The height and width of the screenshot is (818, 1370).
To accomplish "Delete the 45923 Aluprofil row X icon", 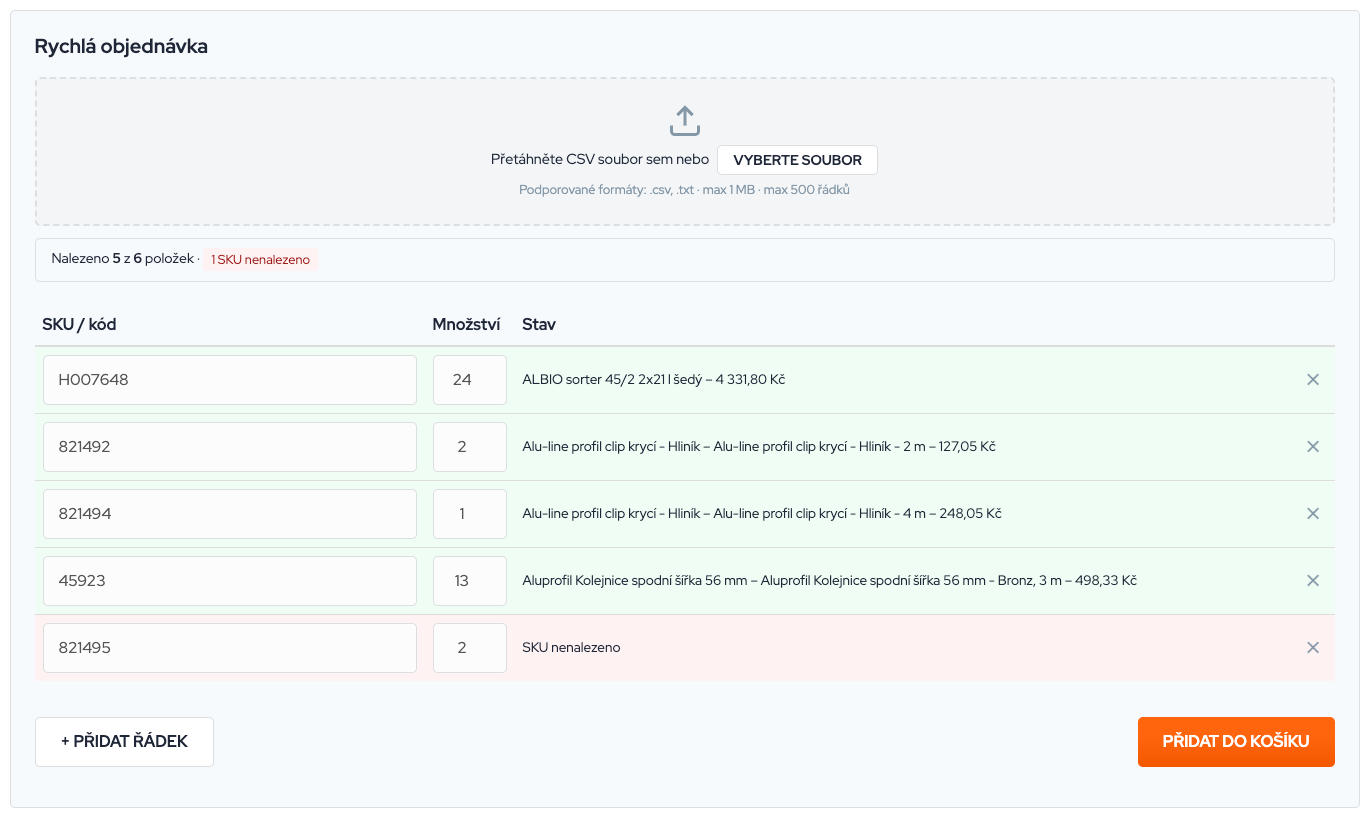I will point(1313,581).
